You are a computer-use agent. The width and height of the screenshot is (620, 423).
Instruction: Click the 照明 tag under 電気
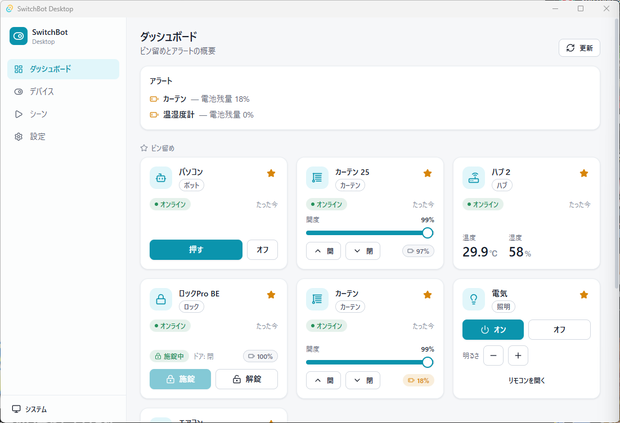[503, 306]
